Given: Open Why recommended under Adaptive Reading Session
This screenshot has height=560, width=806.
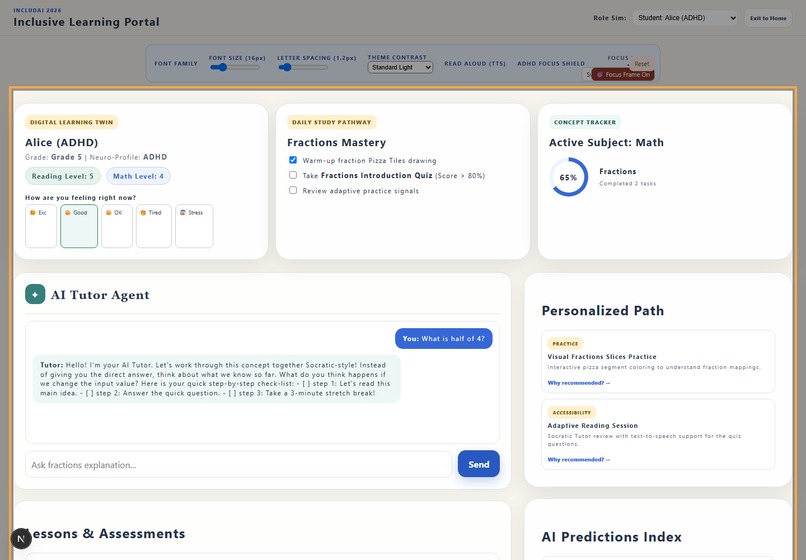Looking at the screenshot, I should pos(579,459).
